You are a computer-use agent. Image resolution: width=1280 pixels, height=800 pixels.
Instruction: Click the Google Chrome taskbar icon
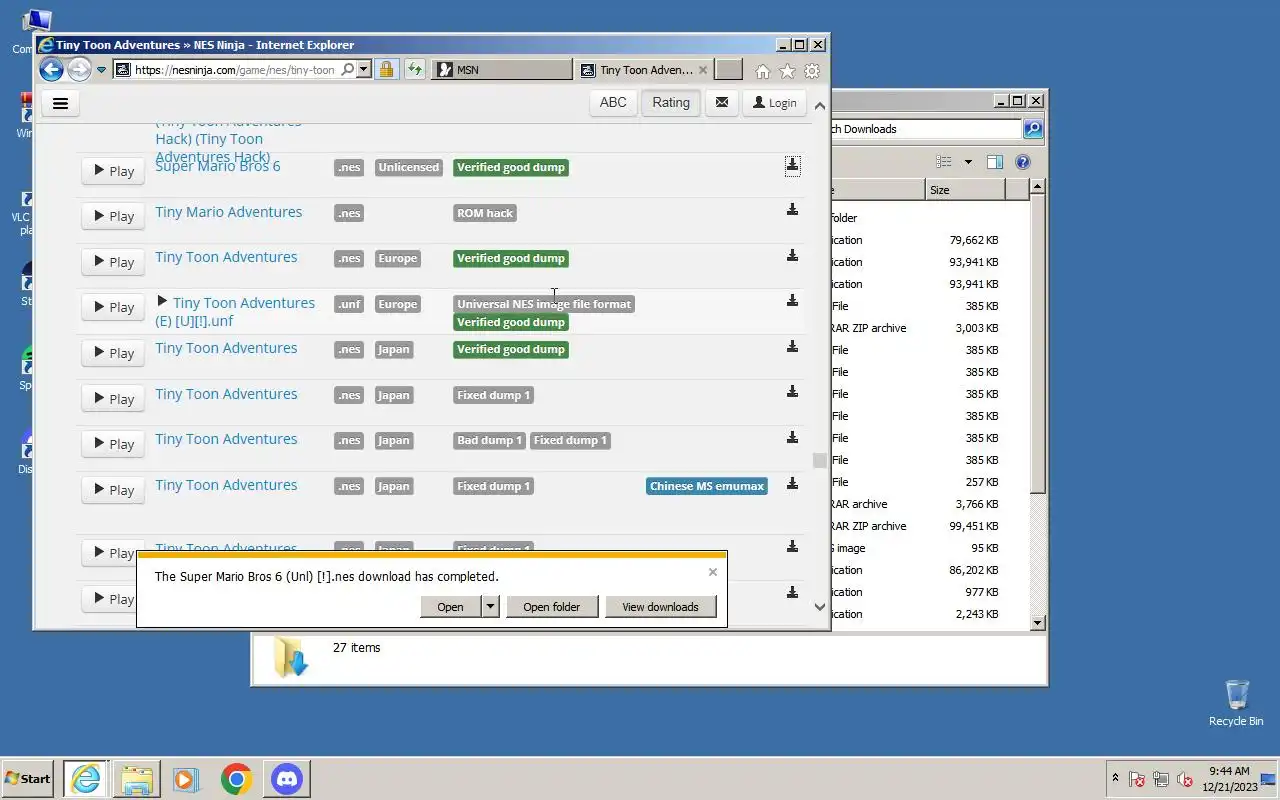pos(236,779)
